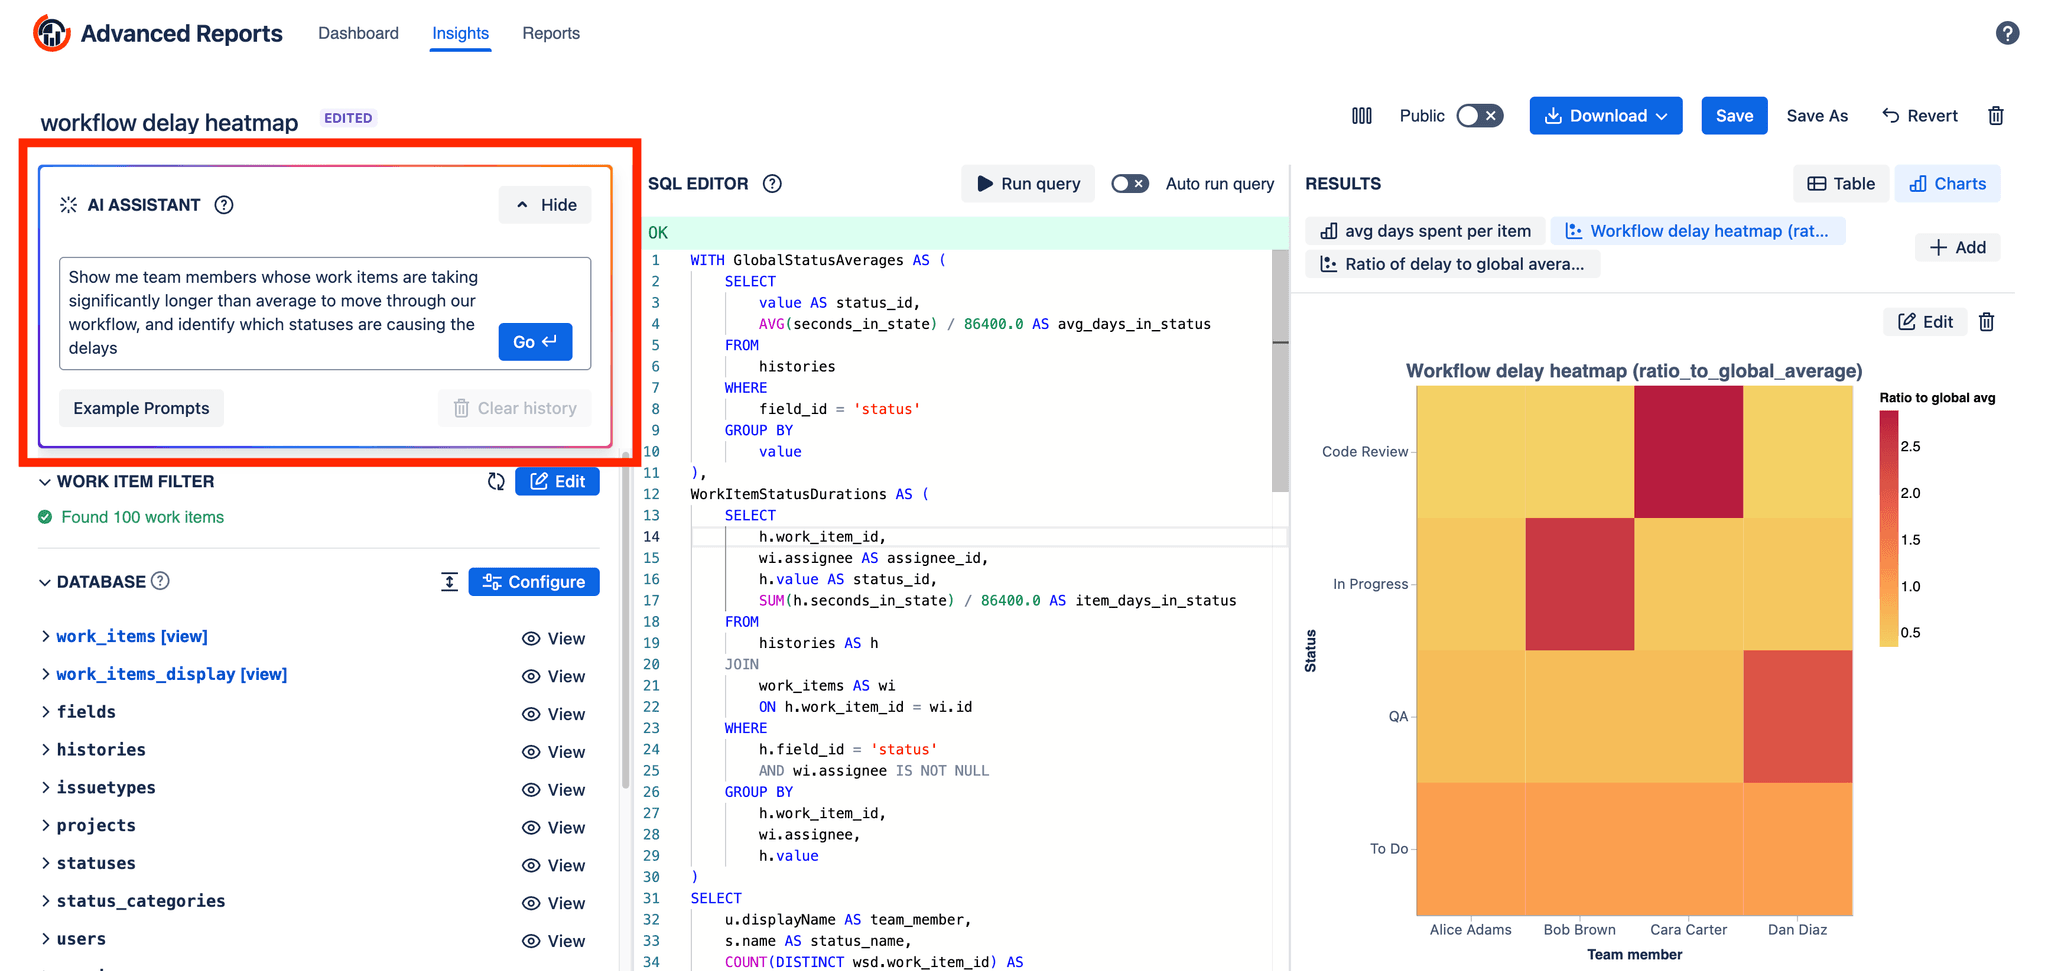Delete the report using header trash icon
2048x971 pixels.
click(x=1995, y=116)
